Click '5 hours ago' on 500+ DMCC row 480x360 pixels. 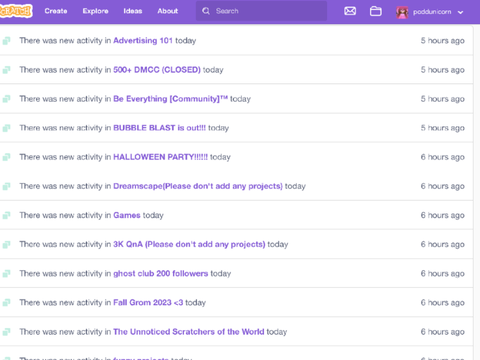click(442, 70)
